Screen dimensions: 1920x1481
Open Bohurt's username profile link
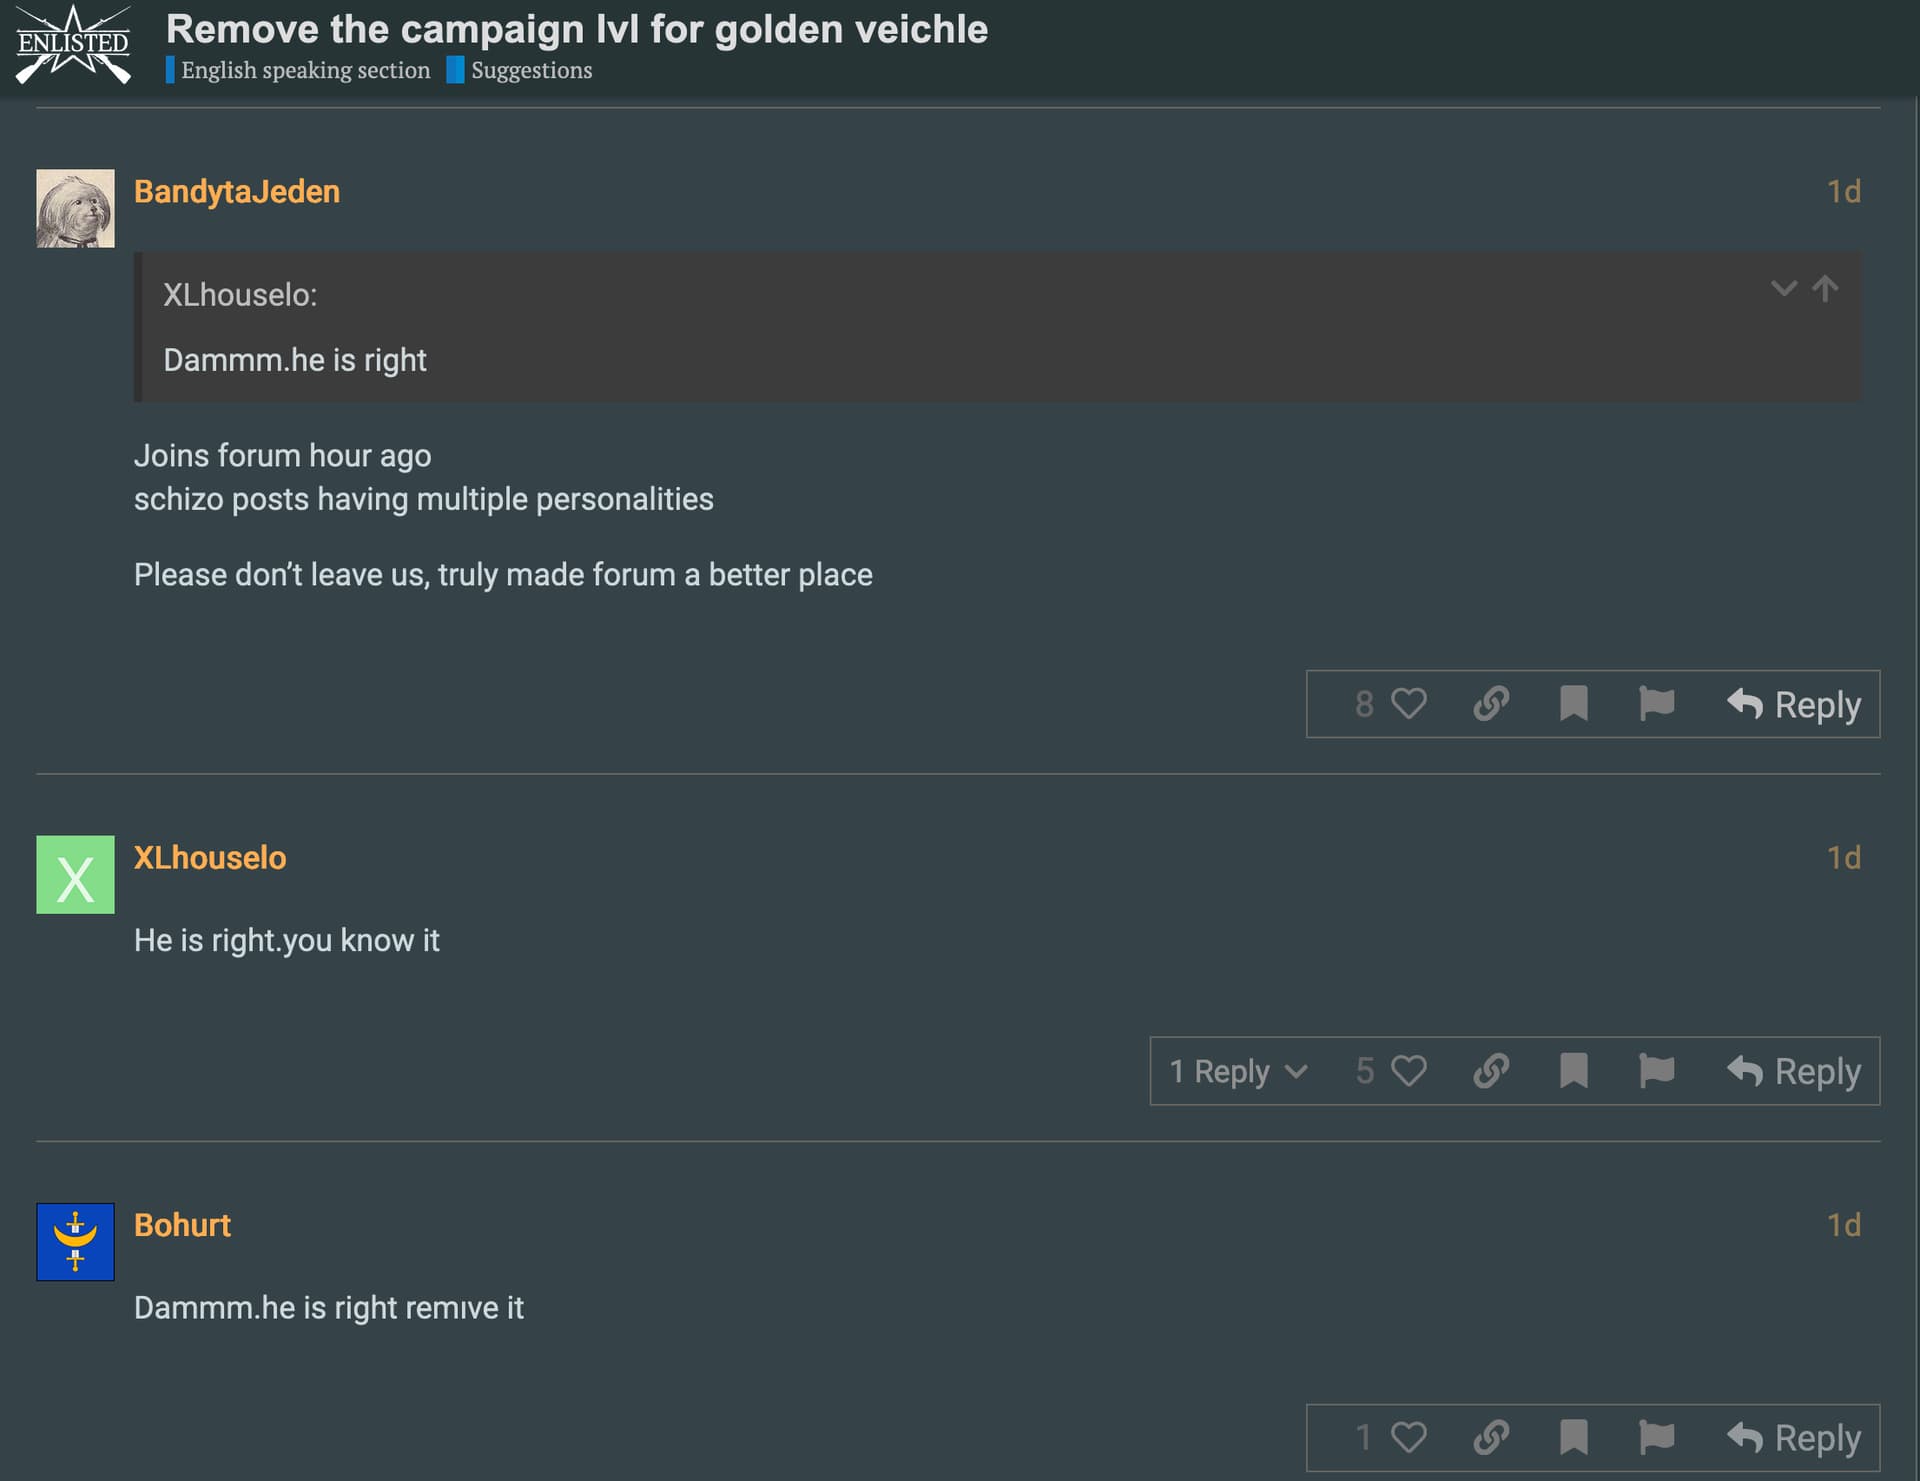coord(182,1225)
